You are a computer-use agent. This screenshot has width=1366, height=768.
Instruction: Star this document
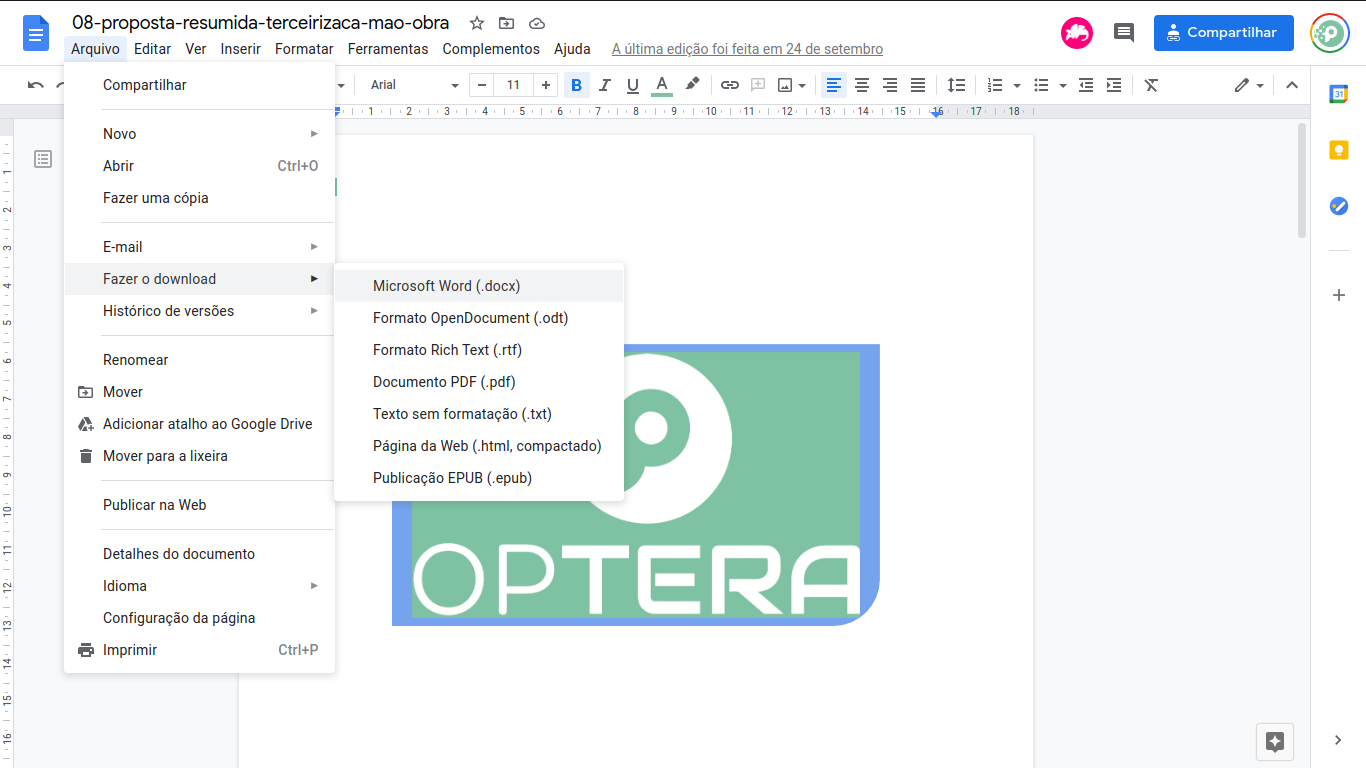pos(477,23)
